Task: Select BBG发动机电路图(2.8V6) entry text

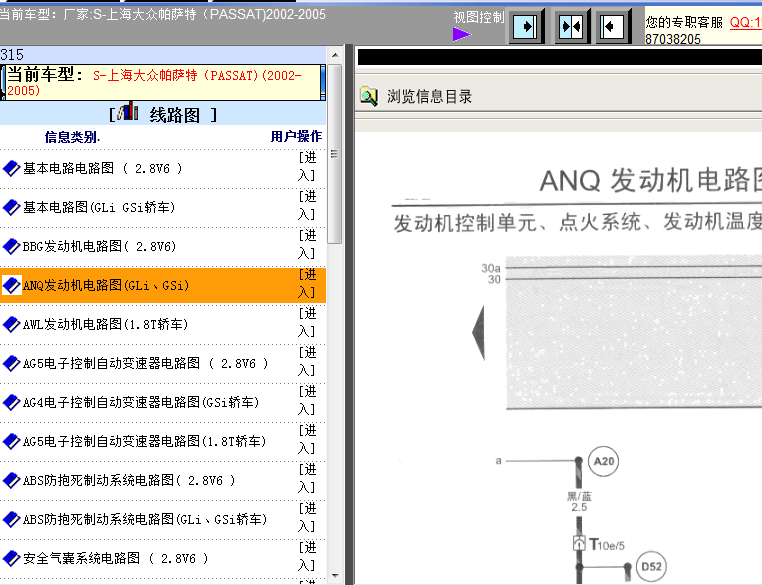Action: click(100, 246)
